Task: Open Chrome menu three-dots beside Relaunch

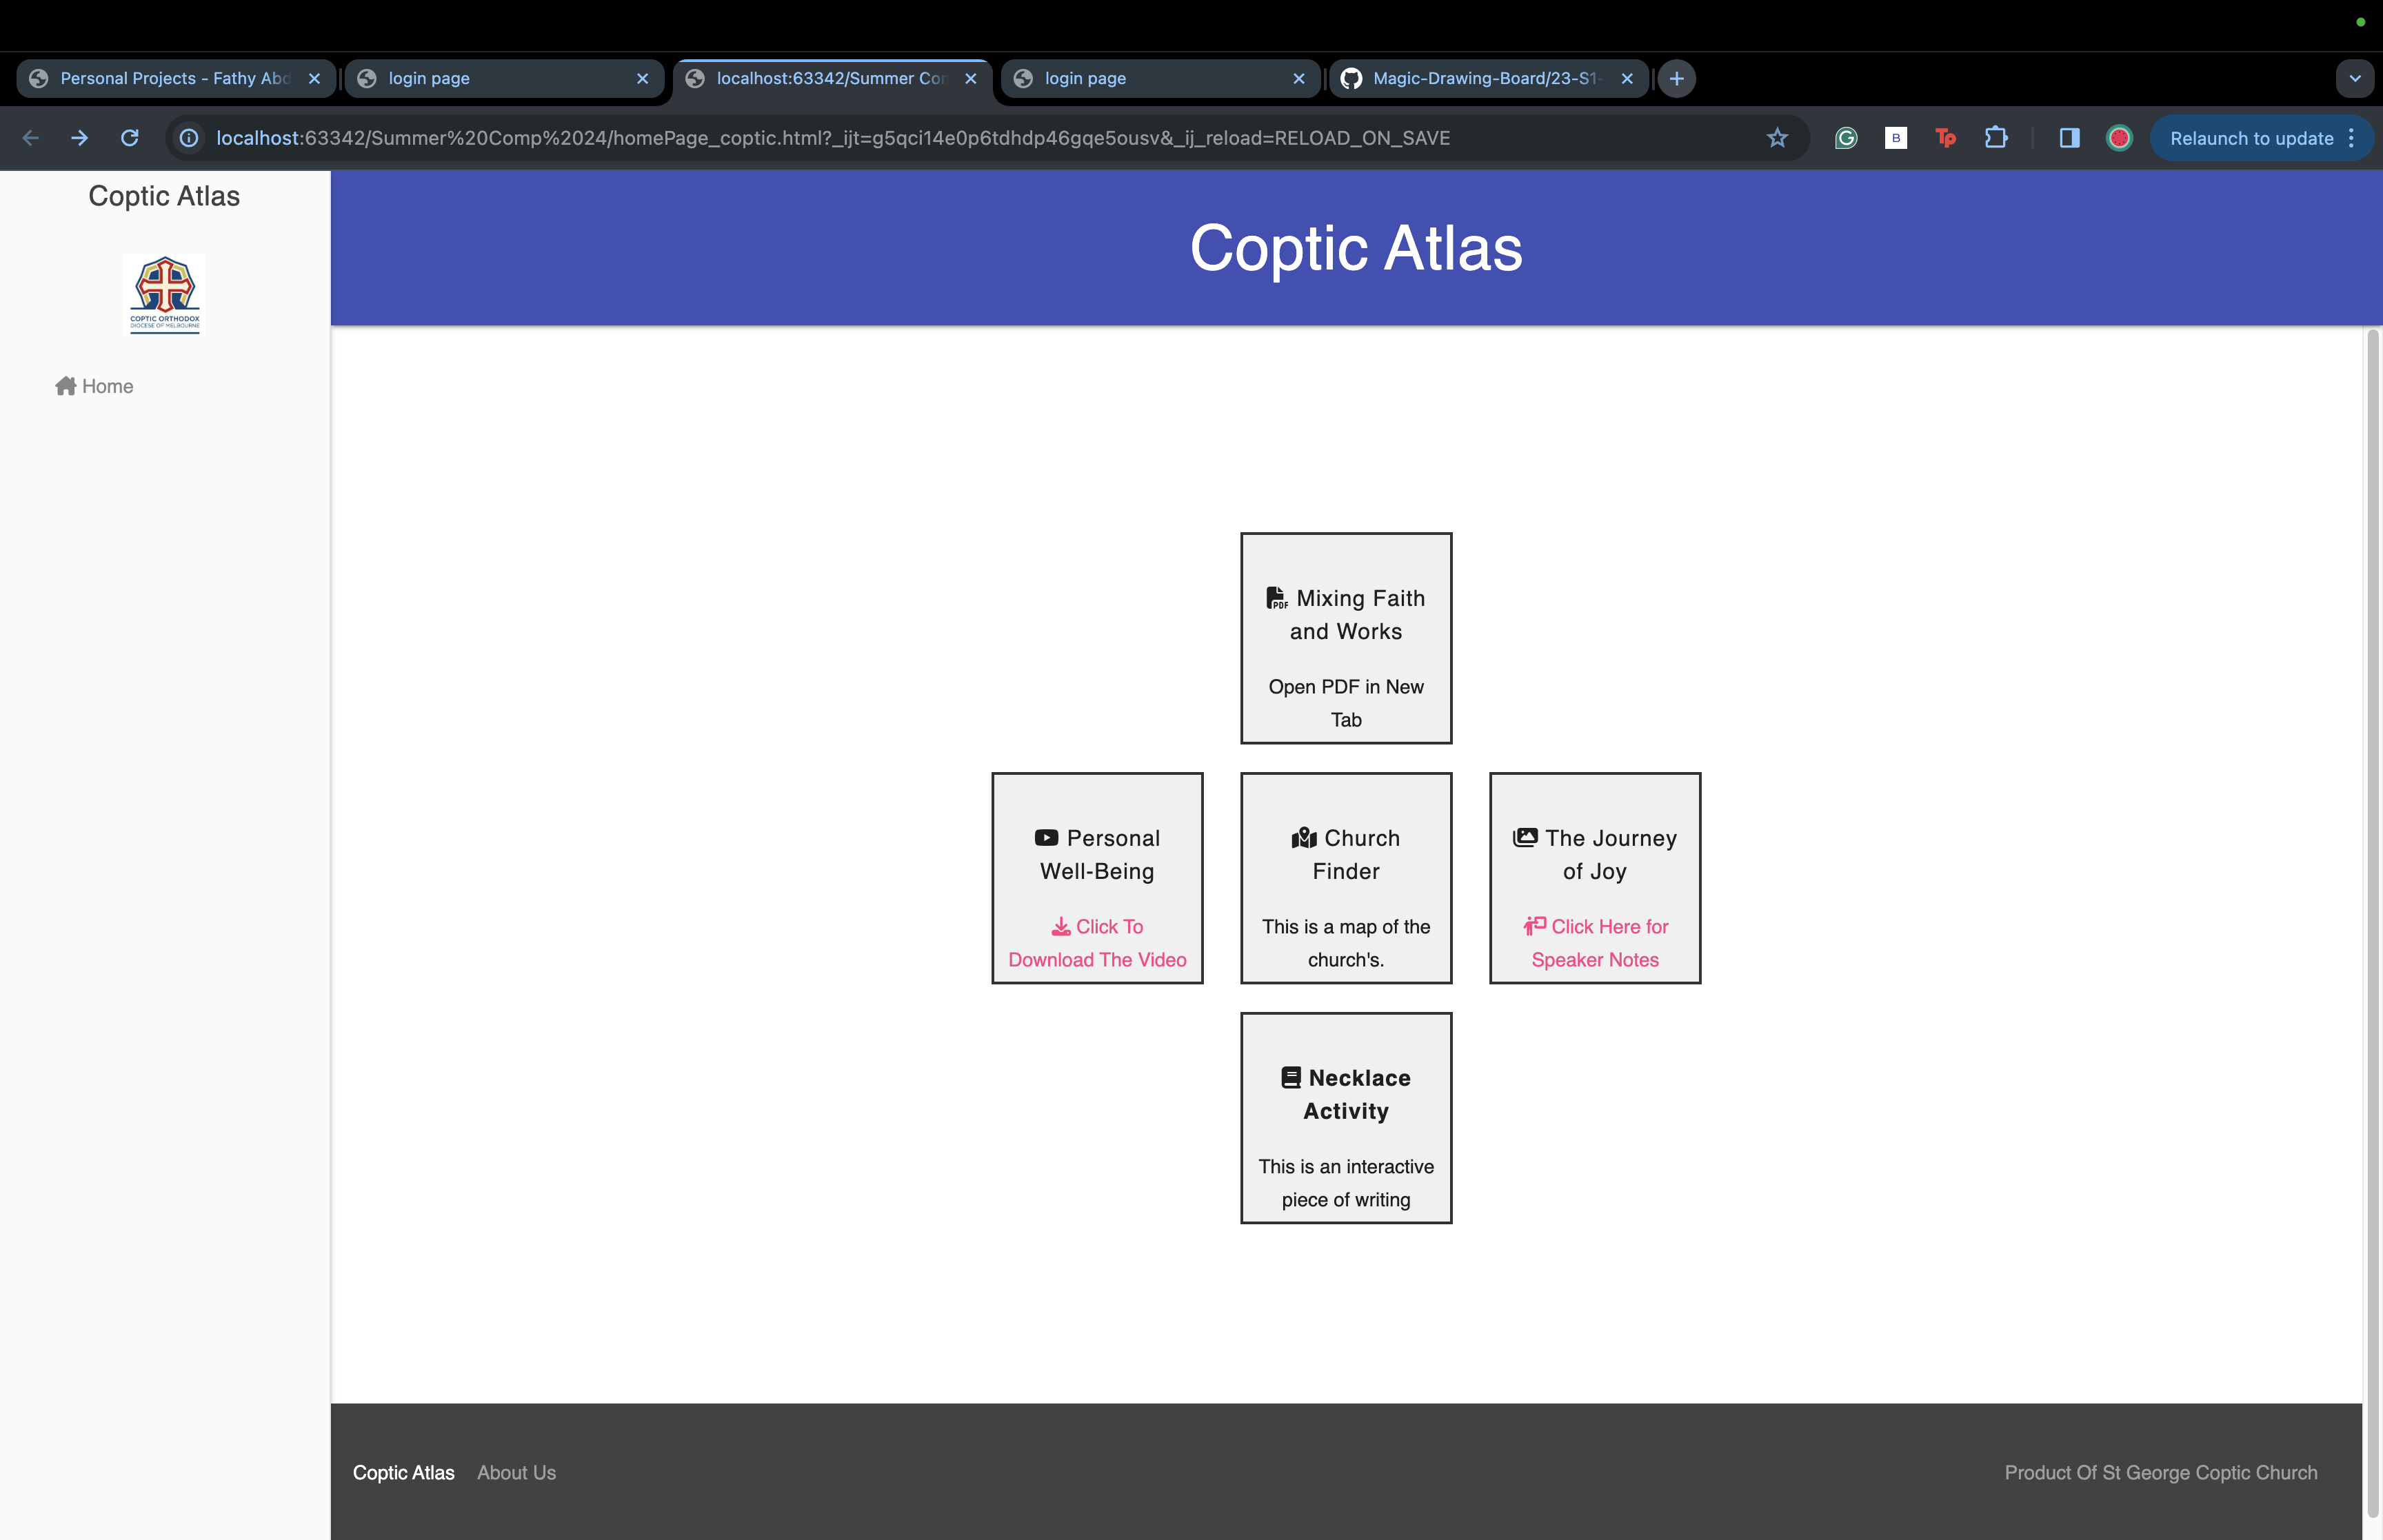Action: coord(2351,138)
